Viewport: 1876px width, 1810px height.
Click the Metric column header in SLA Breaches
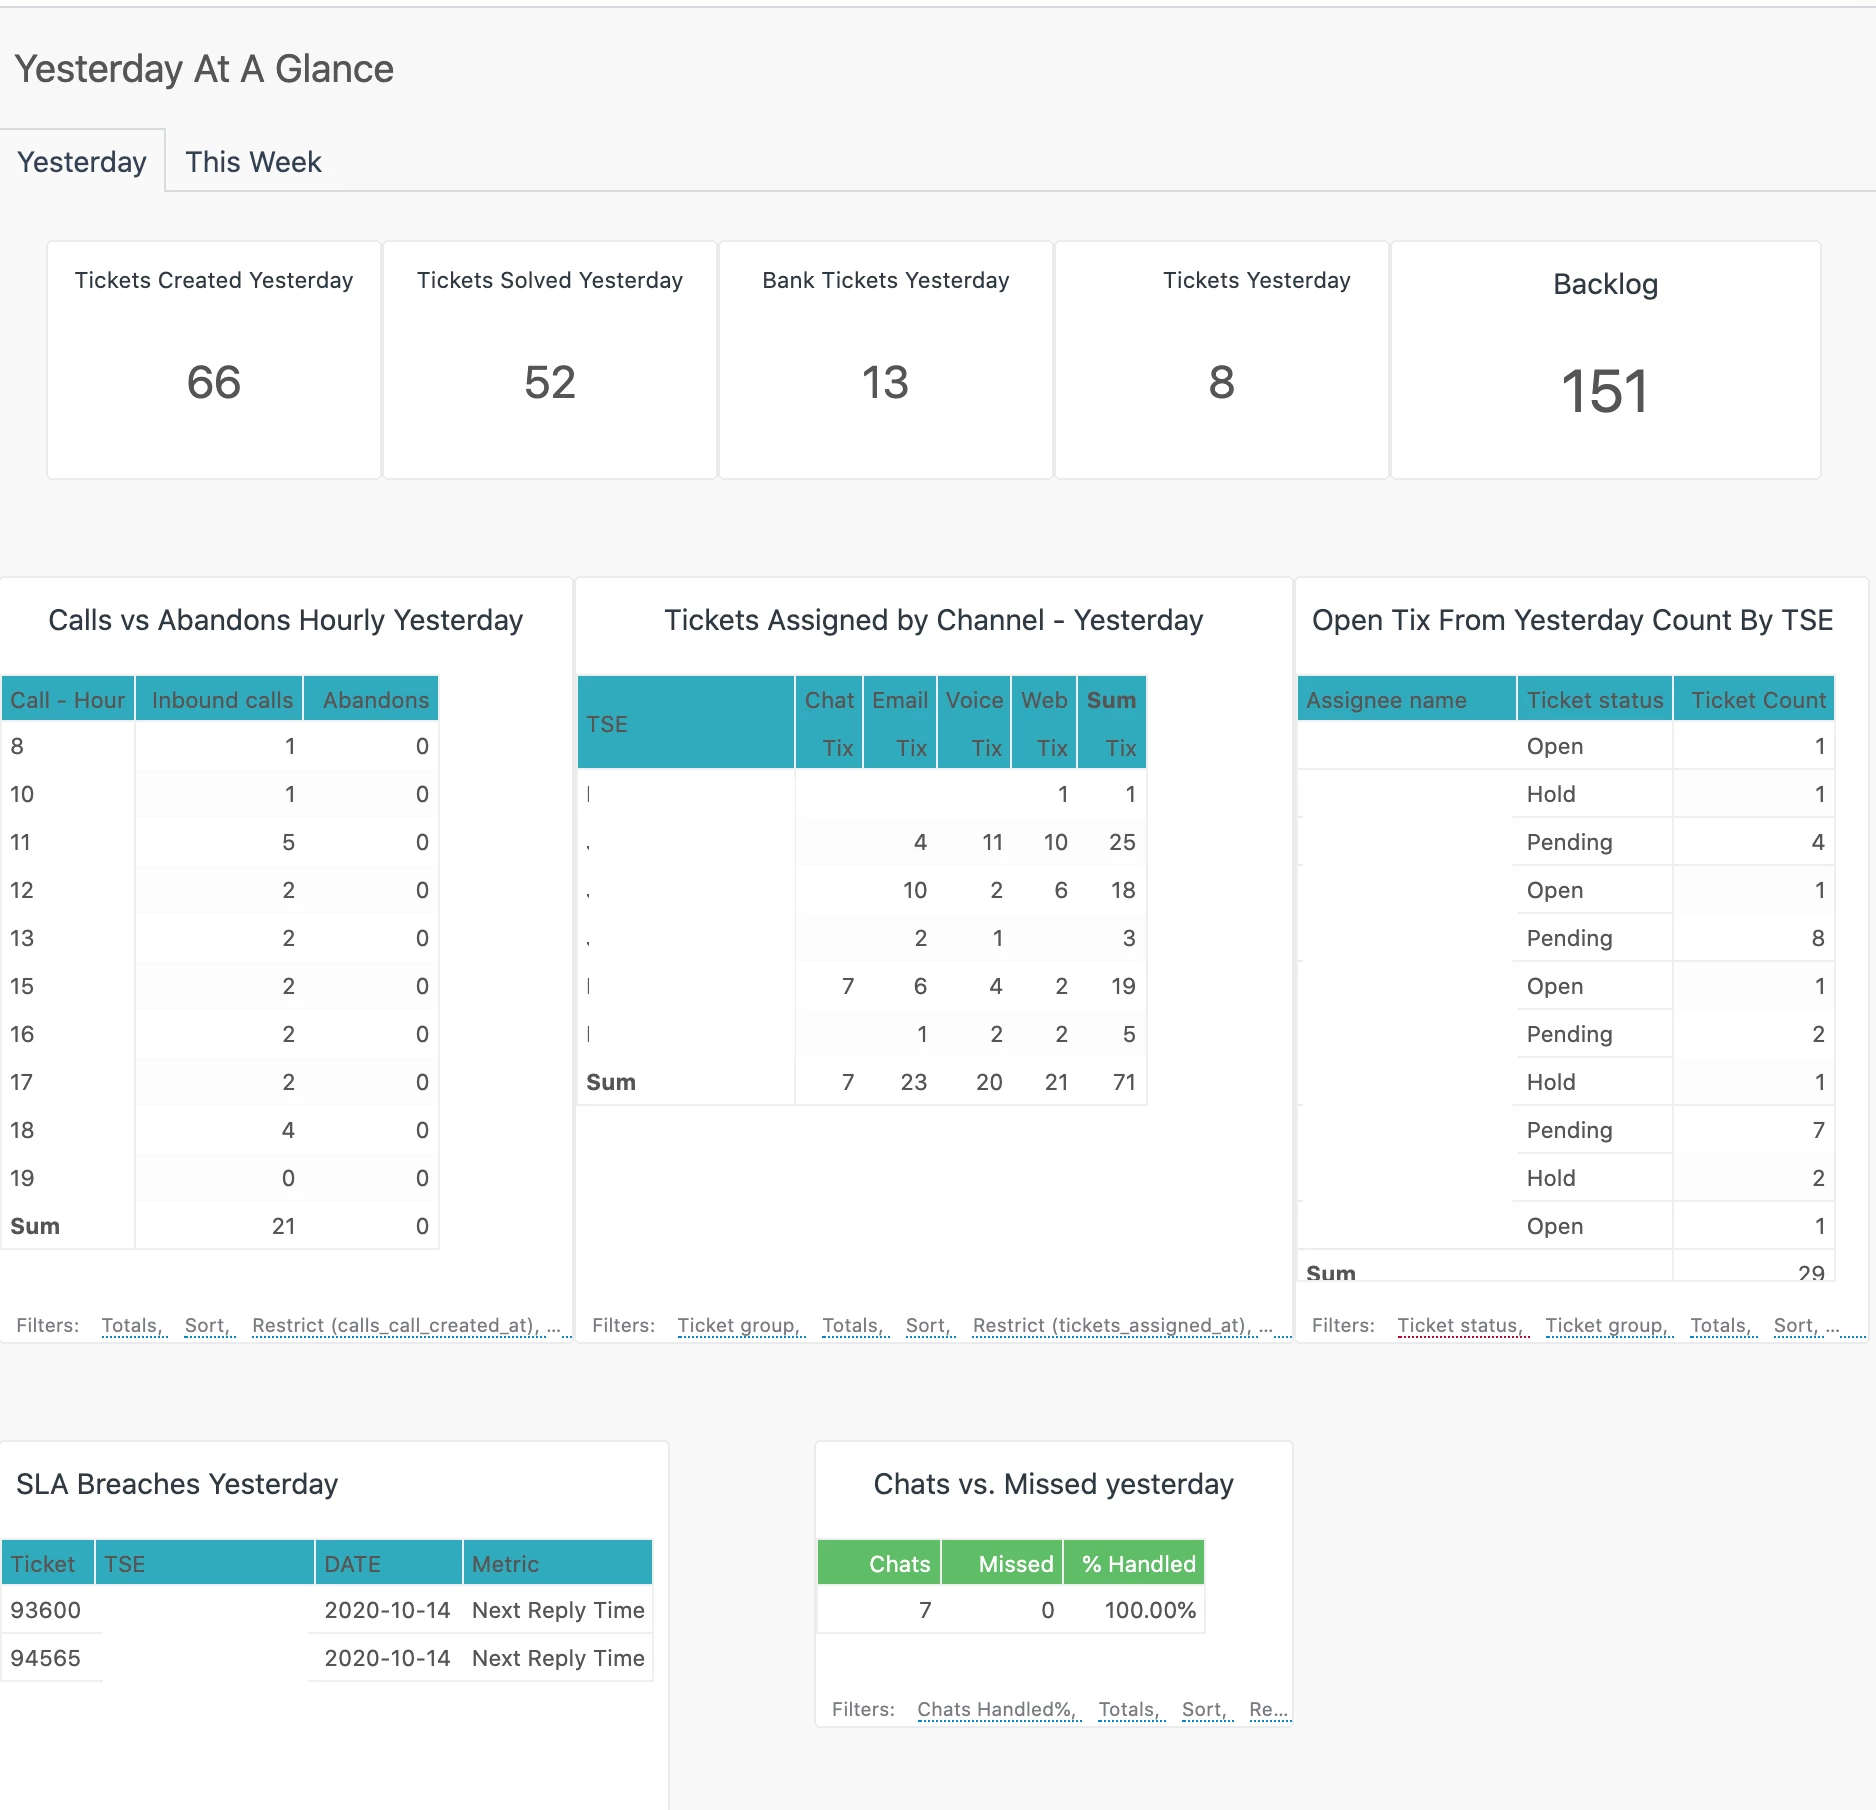coord(557,1564)
